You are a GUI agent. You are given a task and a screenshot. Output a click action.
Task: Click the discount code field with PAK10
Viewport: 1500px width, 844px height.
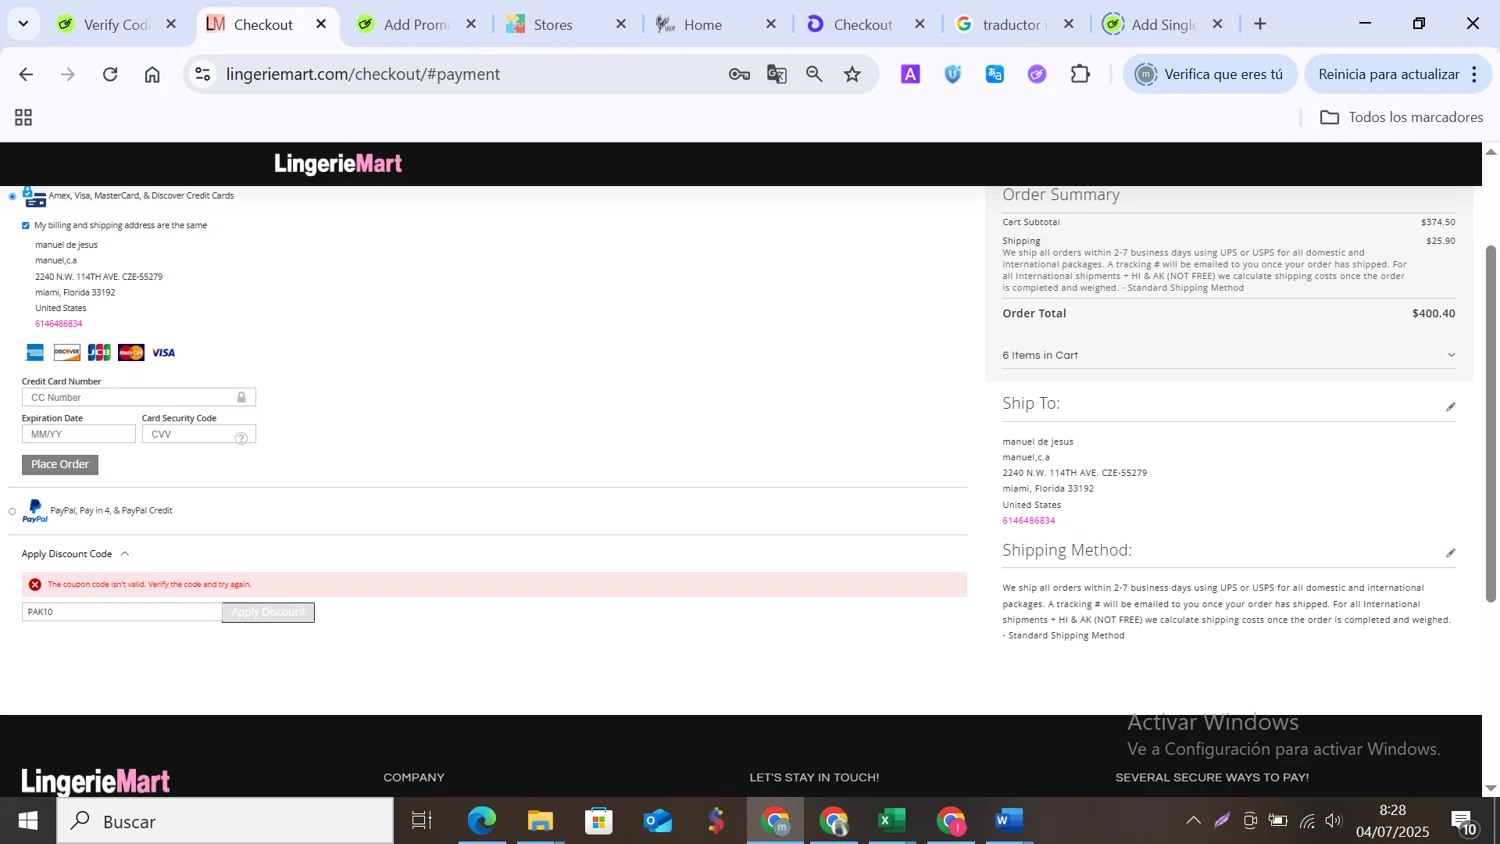click(122, 612)
